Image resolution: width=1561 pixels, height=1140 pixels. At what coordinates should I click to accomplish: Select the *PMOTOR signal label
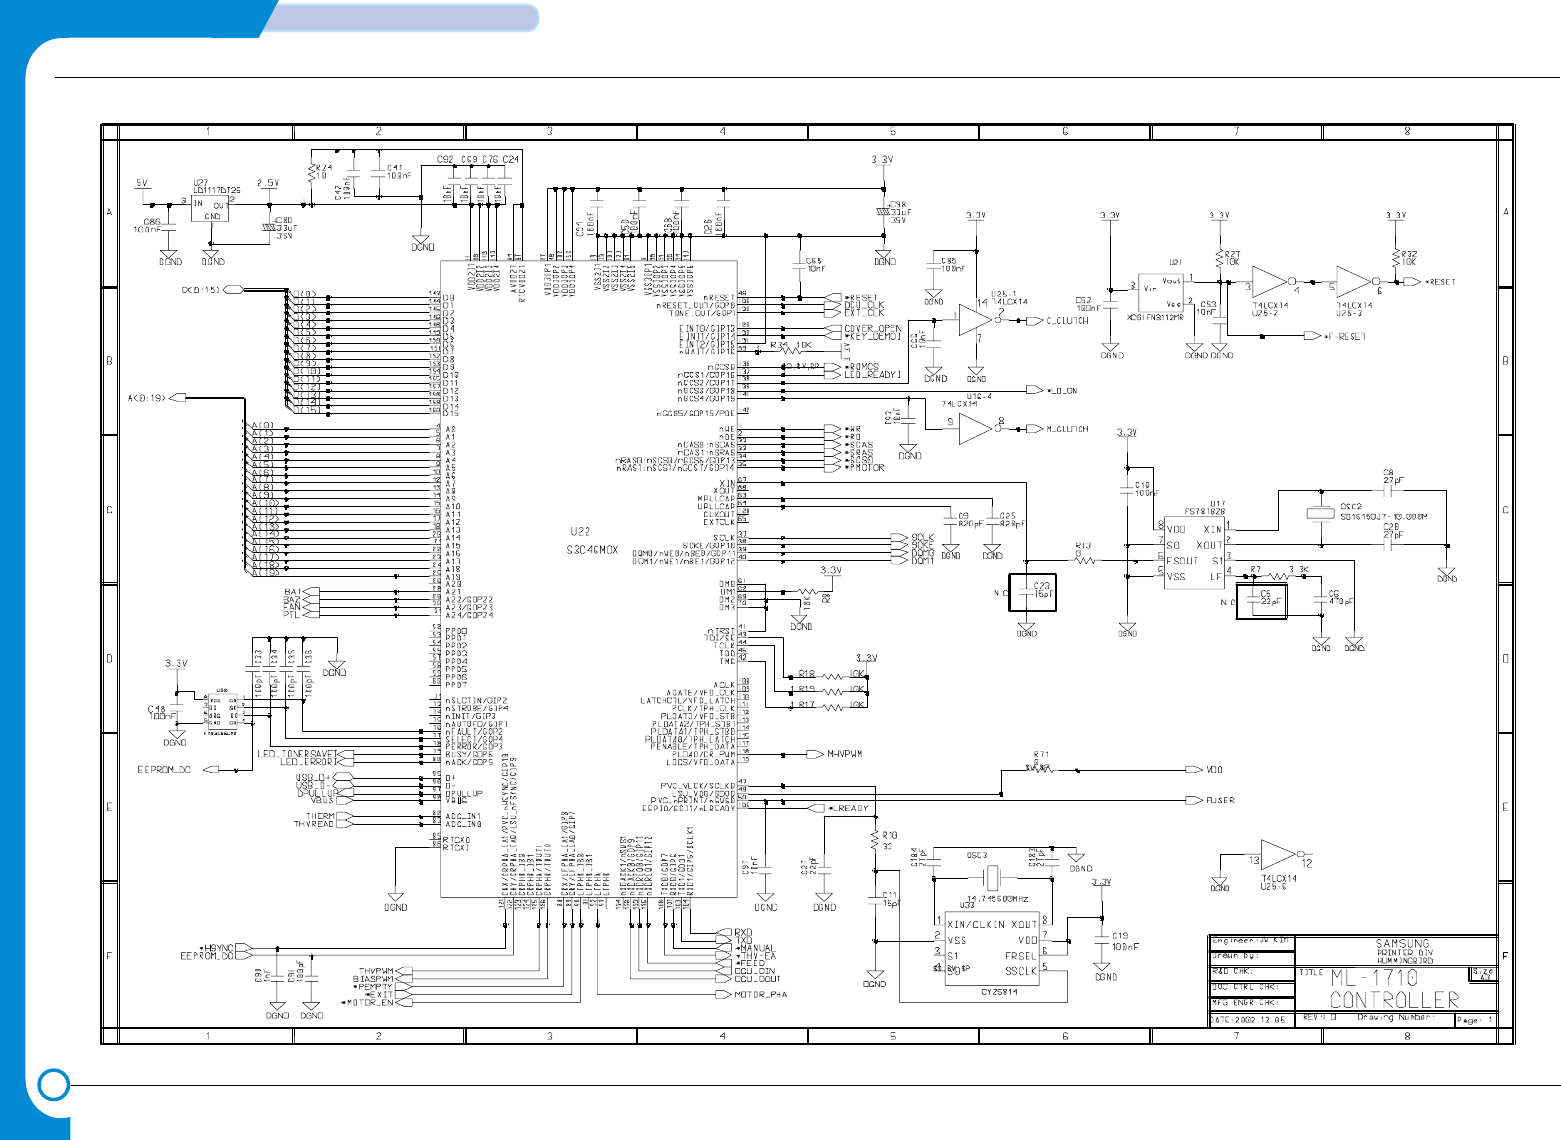pos(865,467)
